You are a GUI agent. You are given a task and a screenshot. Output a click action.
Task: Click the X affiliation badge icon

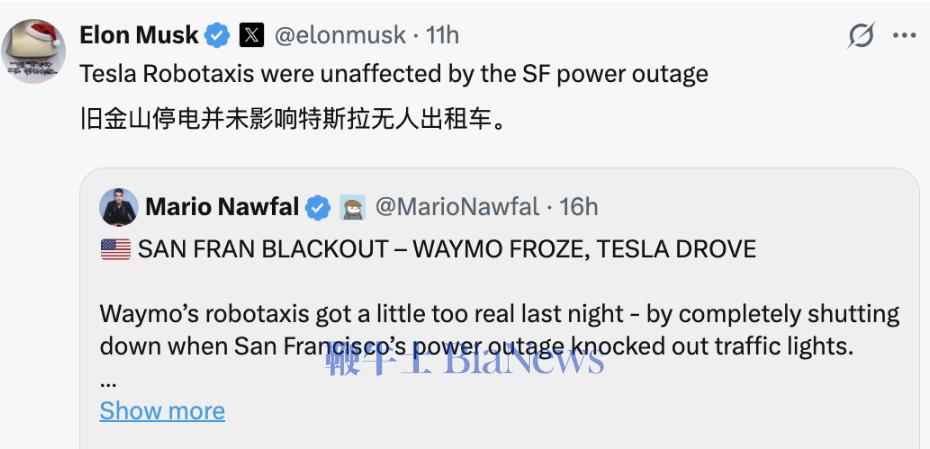(x=252, y=36)
